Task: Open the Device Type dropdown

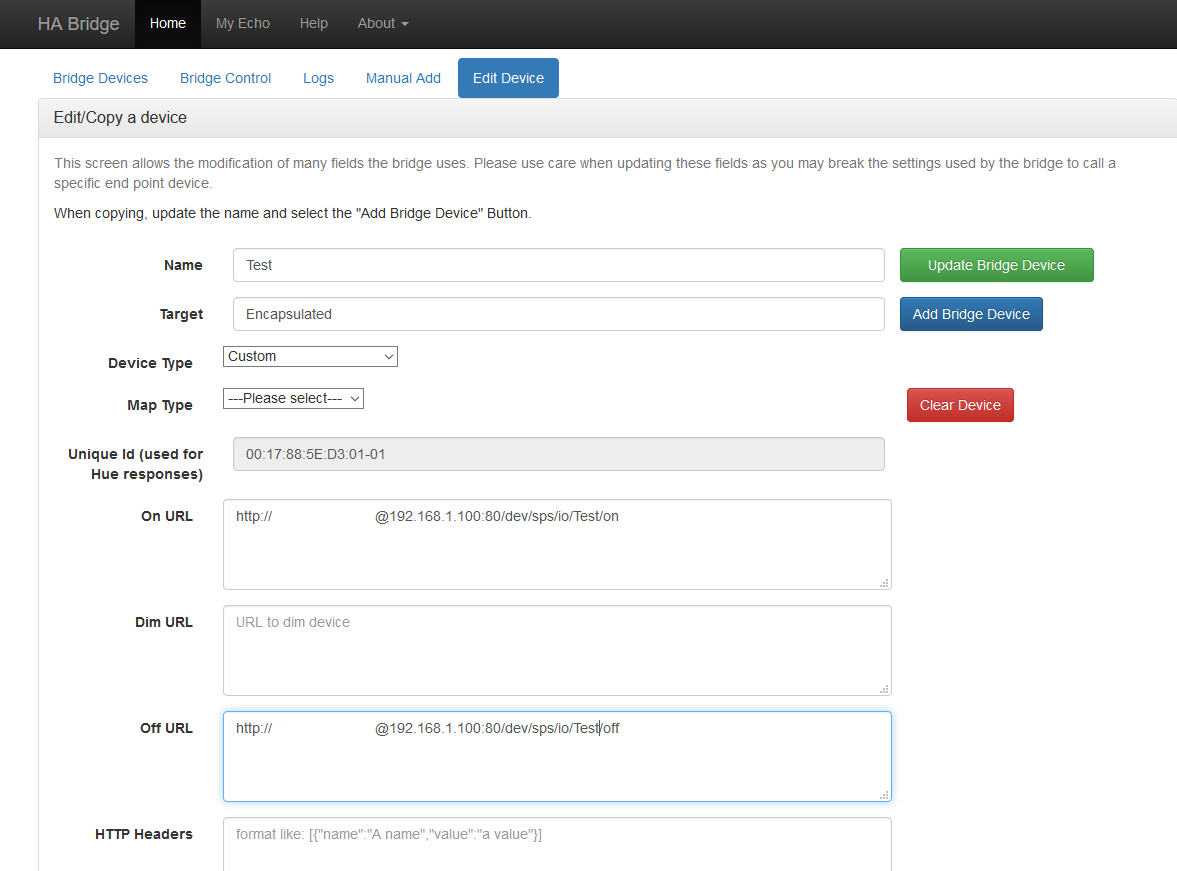Action: [x=310, y=356]
